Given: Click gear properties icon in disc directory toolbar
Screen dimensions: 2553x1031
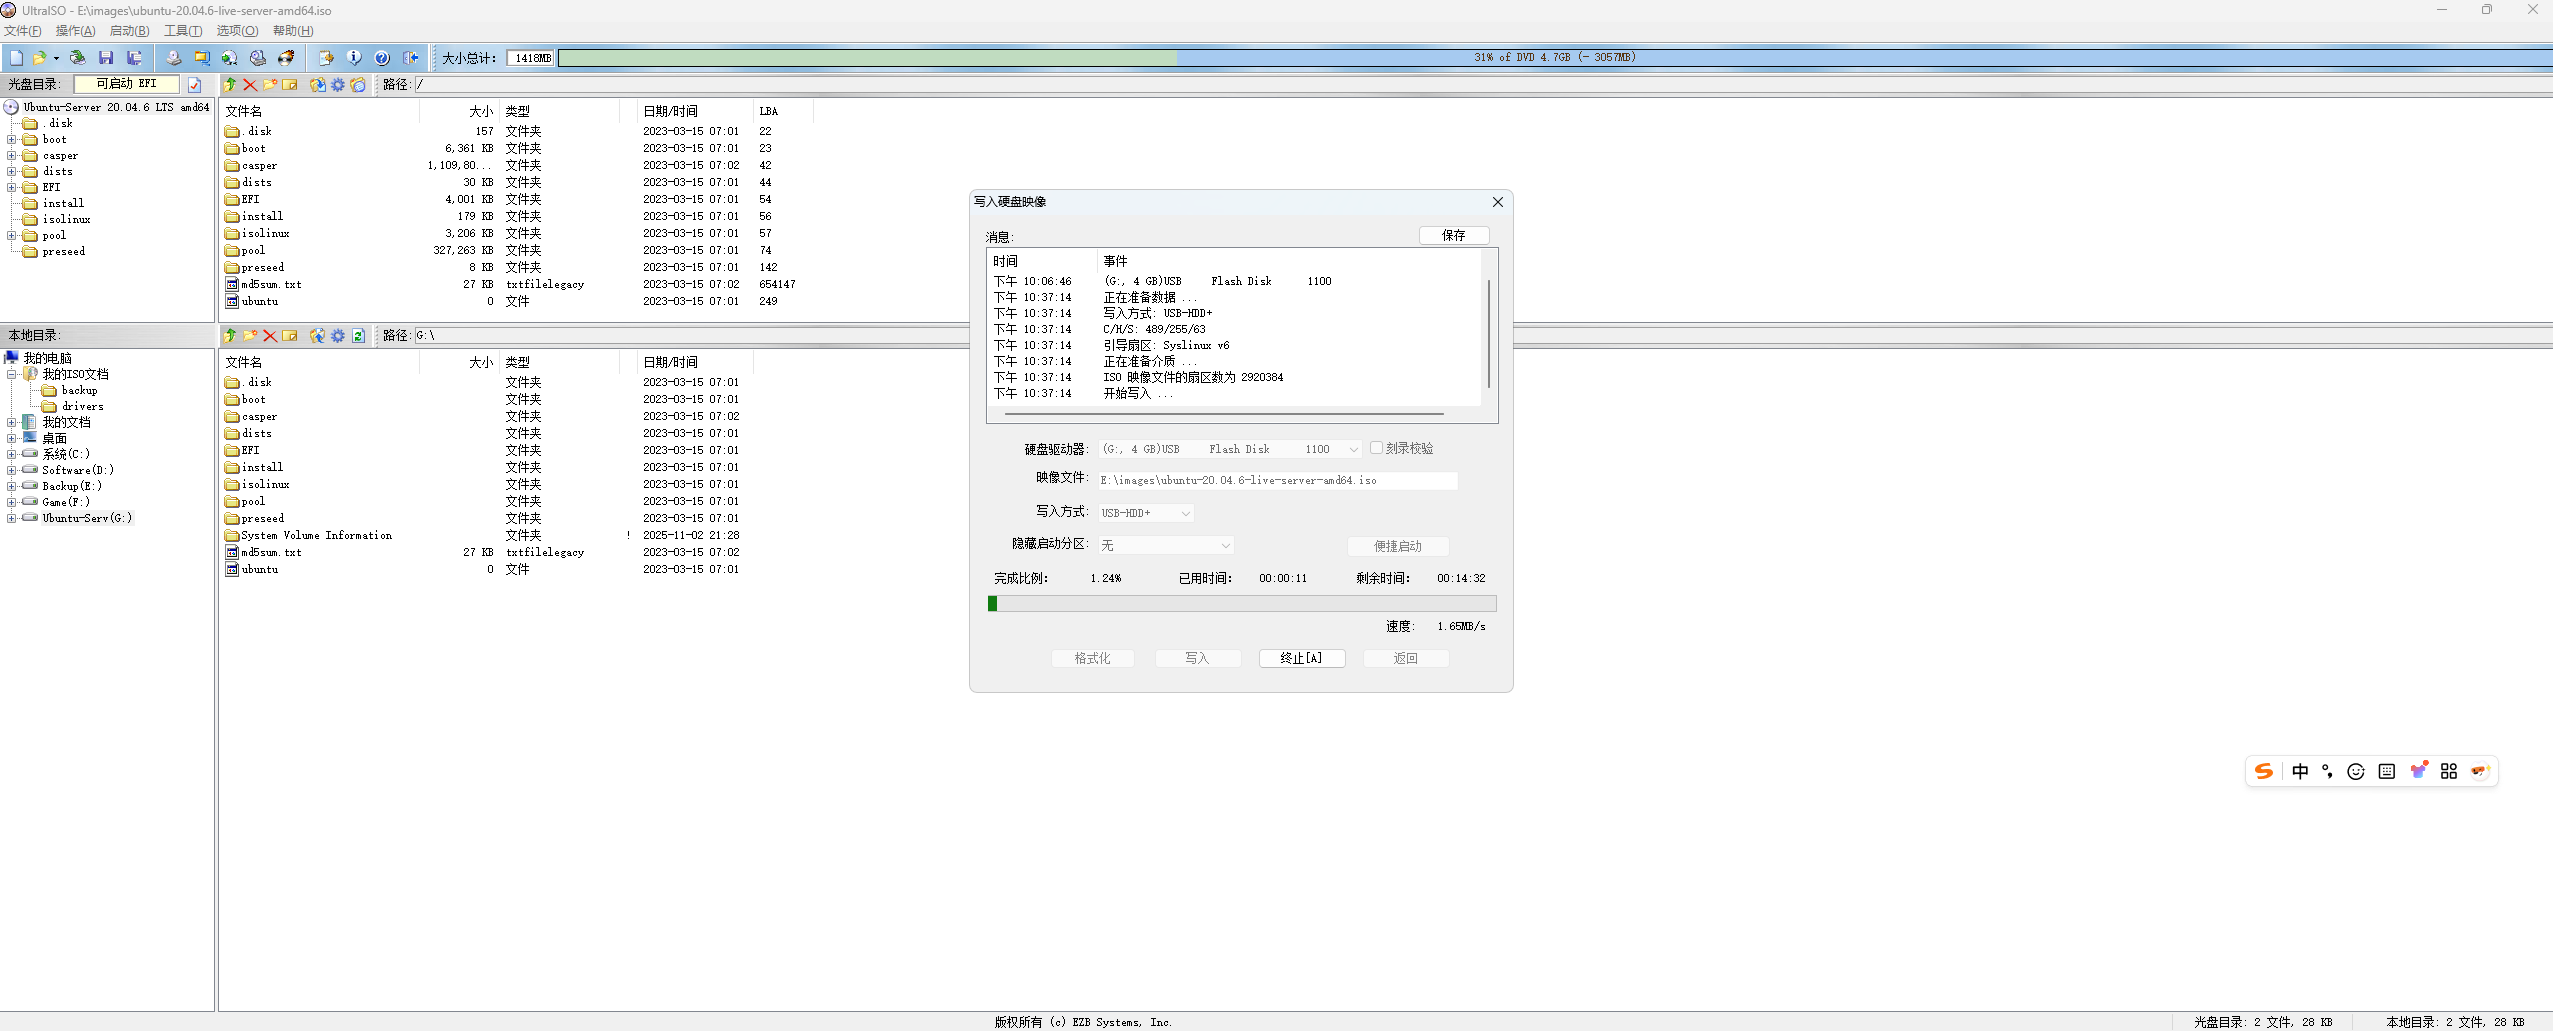Looking at the screenshot, I should (338, 85).
